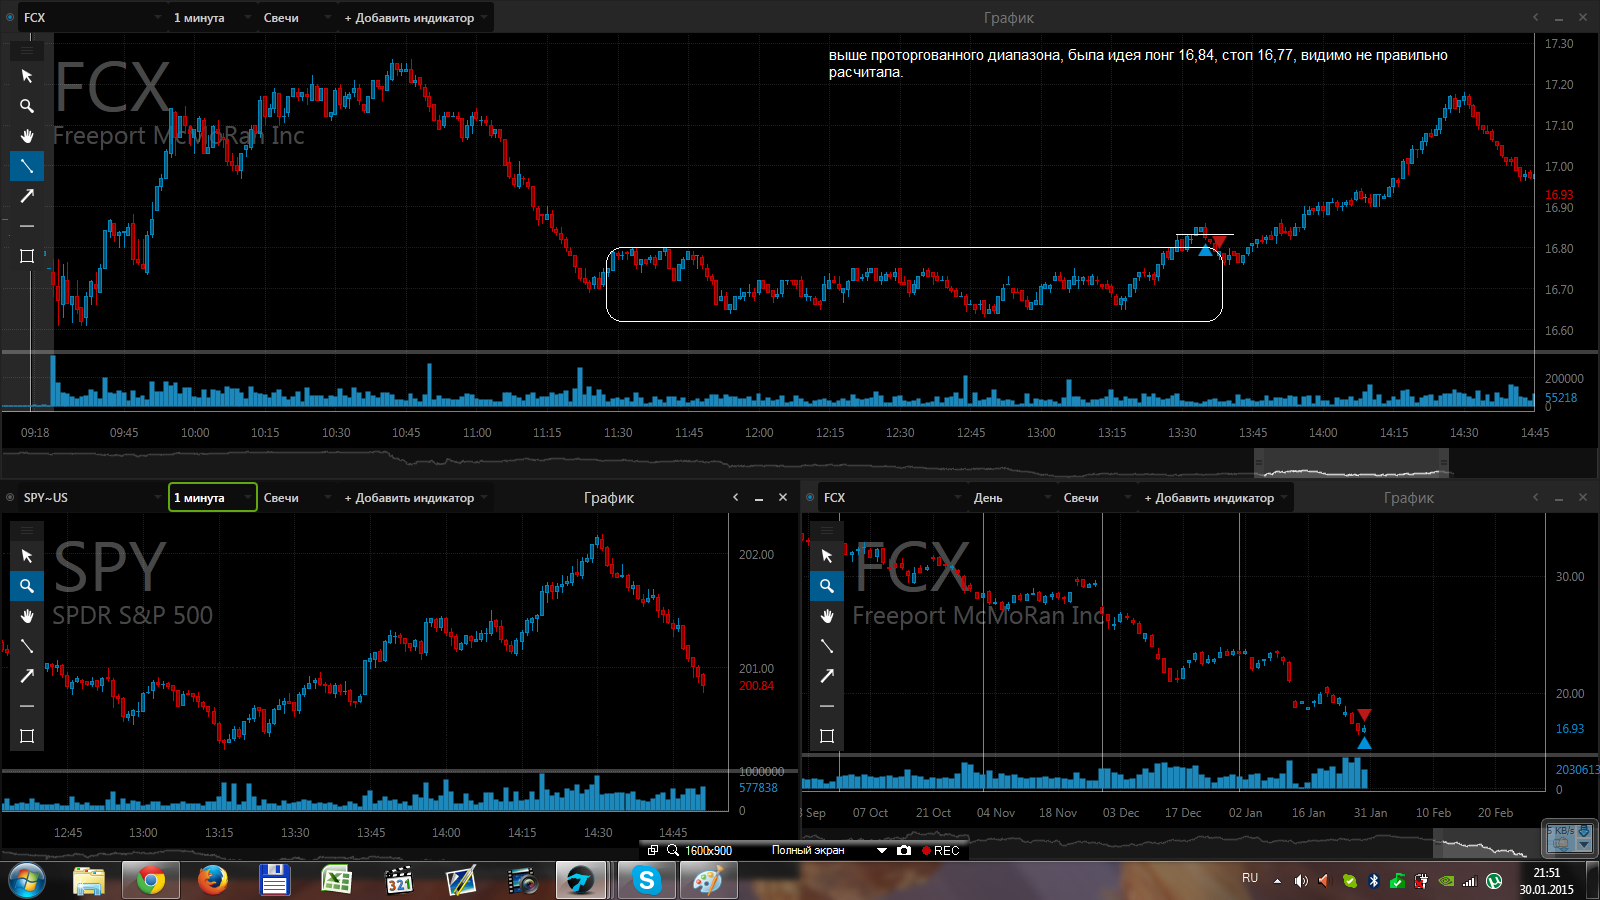The image size is (1600, 900).
Task: Click the back chevron of the top panel
Action: tap(1536, 17)
